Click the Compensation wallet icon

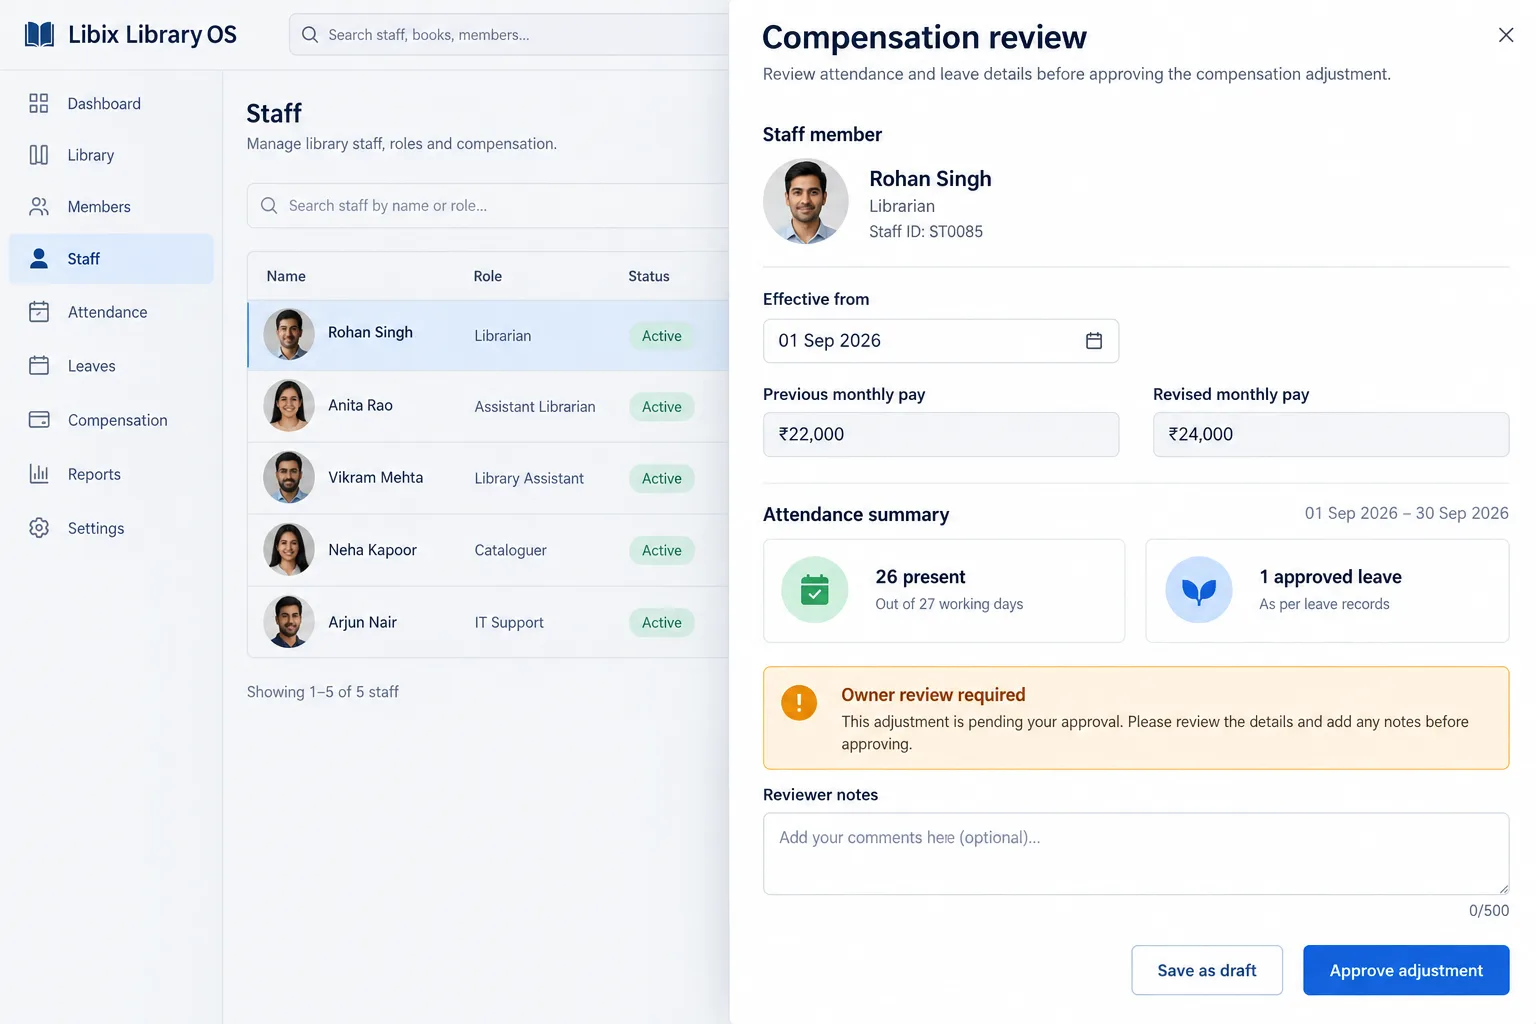tap(39, 420)
